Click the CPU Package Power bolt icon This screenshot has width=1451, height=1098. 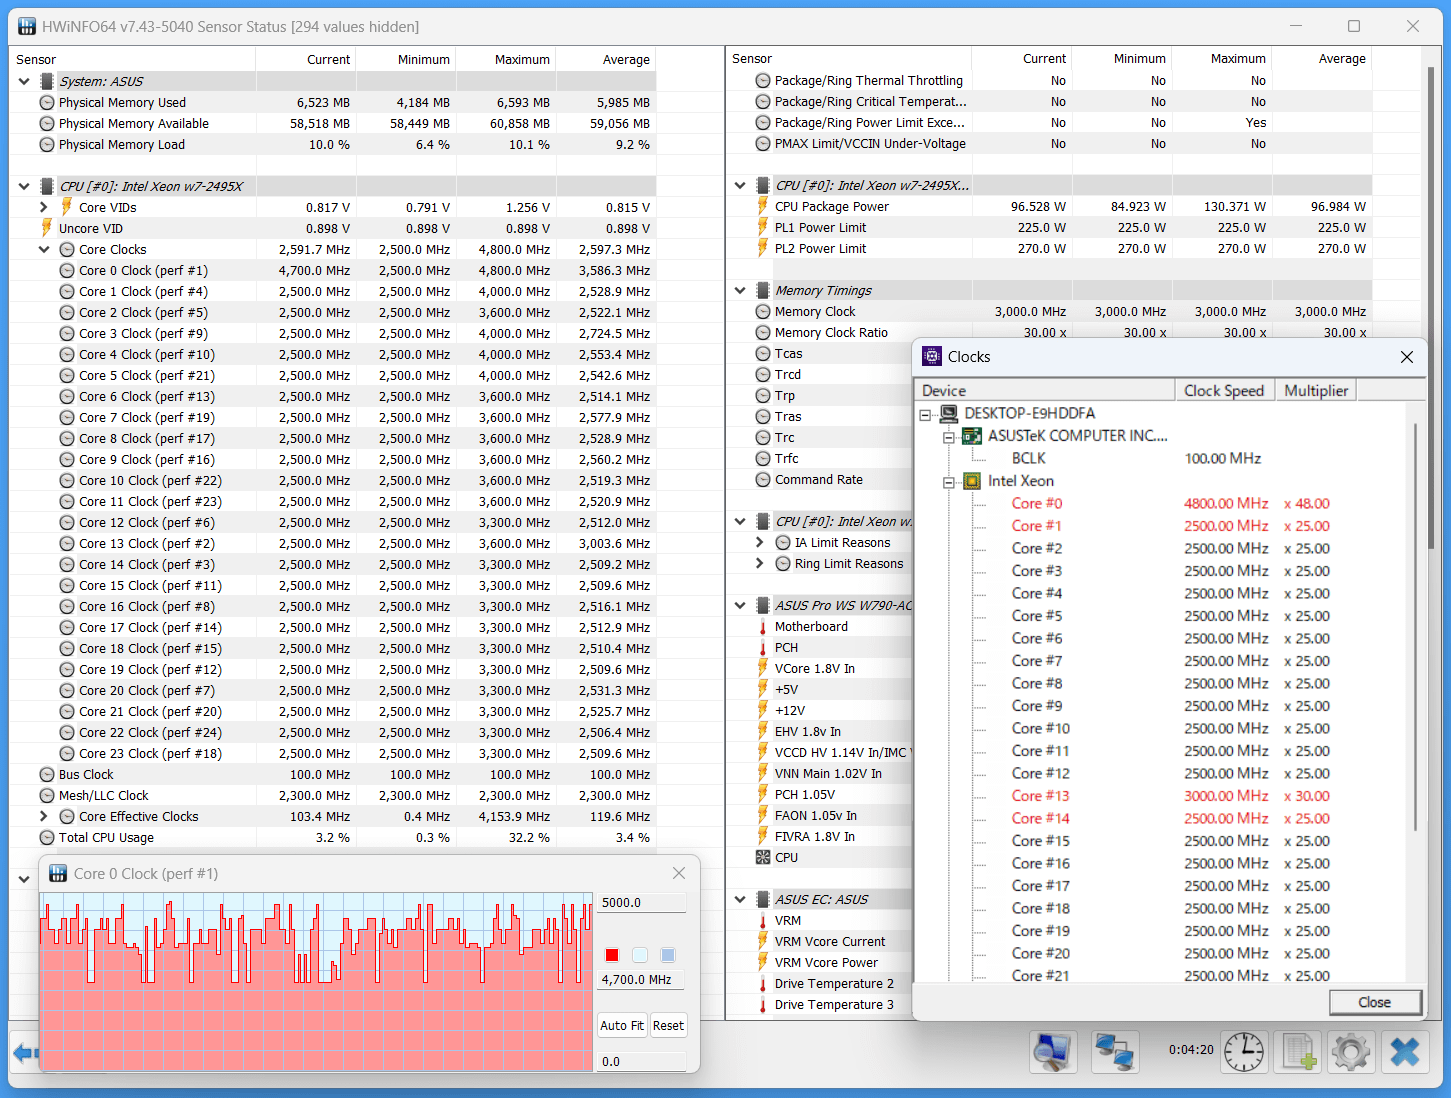(763, 206)
